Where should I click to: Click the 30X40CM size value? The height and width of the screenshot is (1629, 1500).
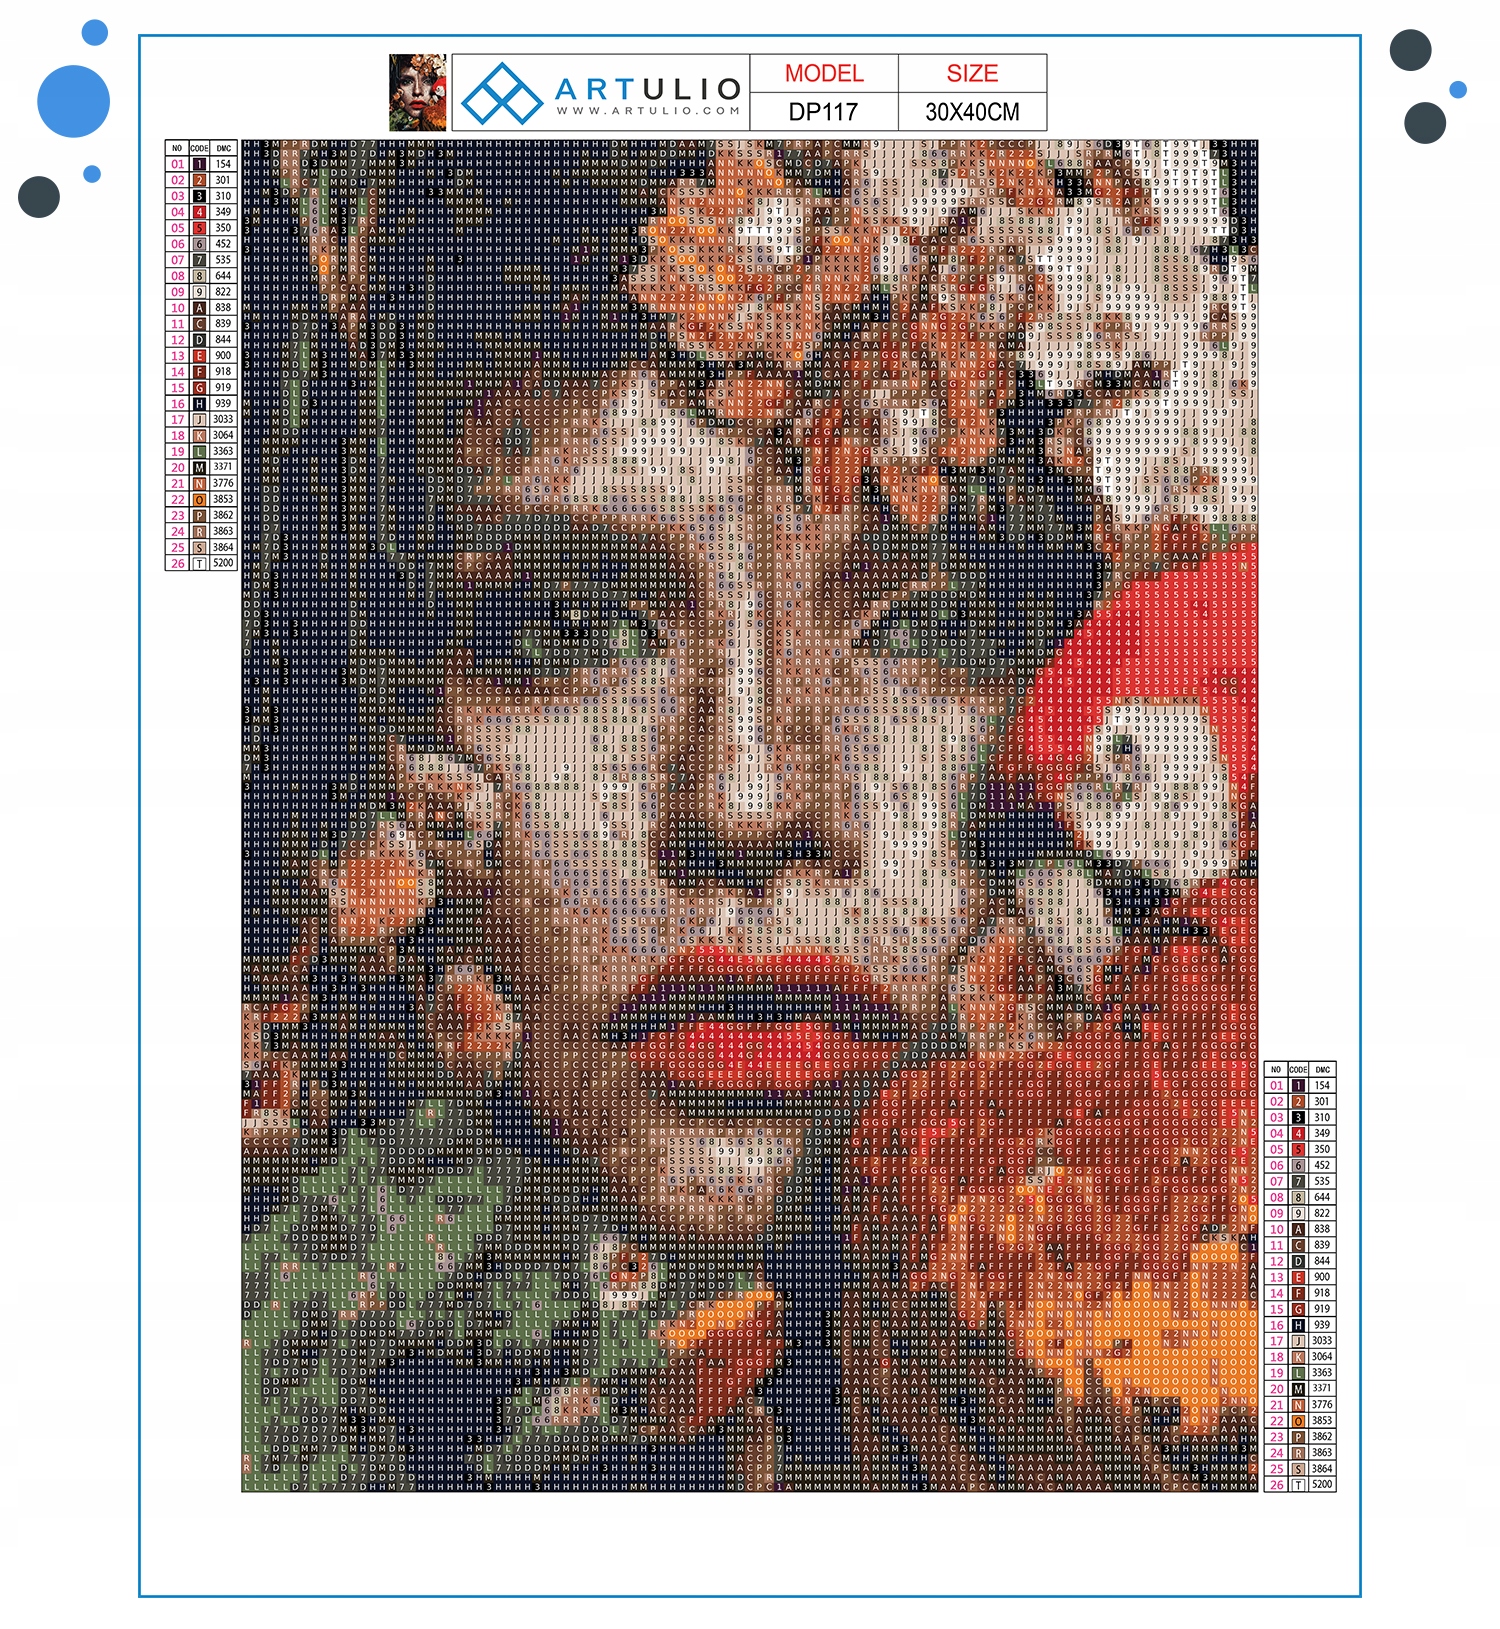972,112
